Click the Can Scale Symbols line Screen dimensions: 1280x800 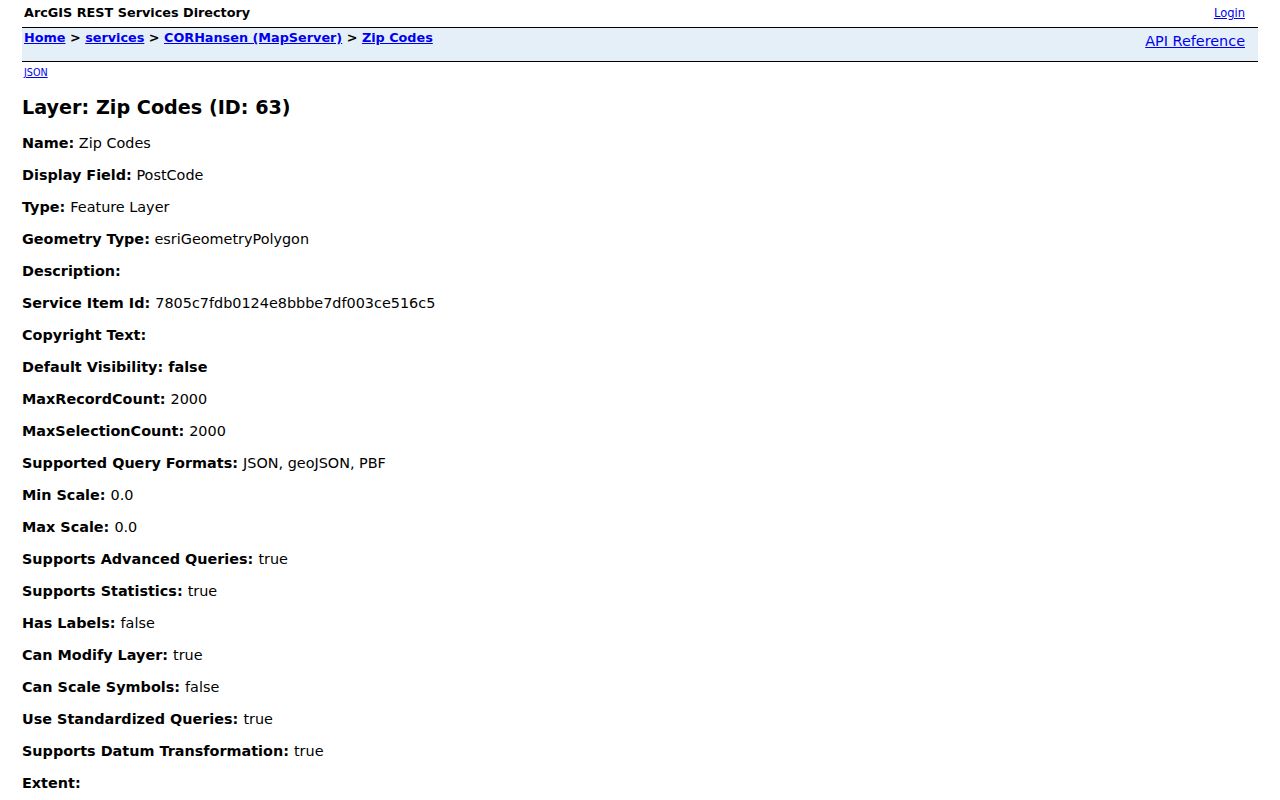pos(120,687)
